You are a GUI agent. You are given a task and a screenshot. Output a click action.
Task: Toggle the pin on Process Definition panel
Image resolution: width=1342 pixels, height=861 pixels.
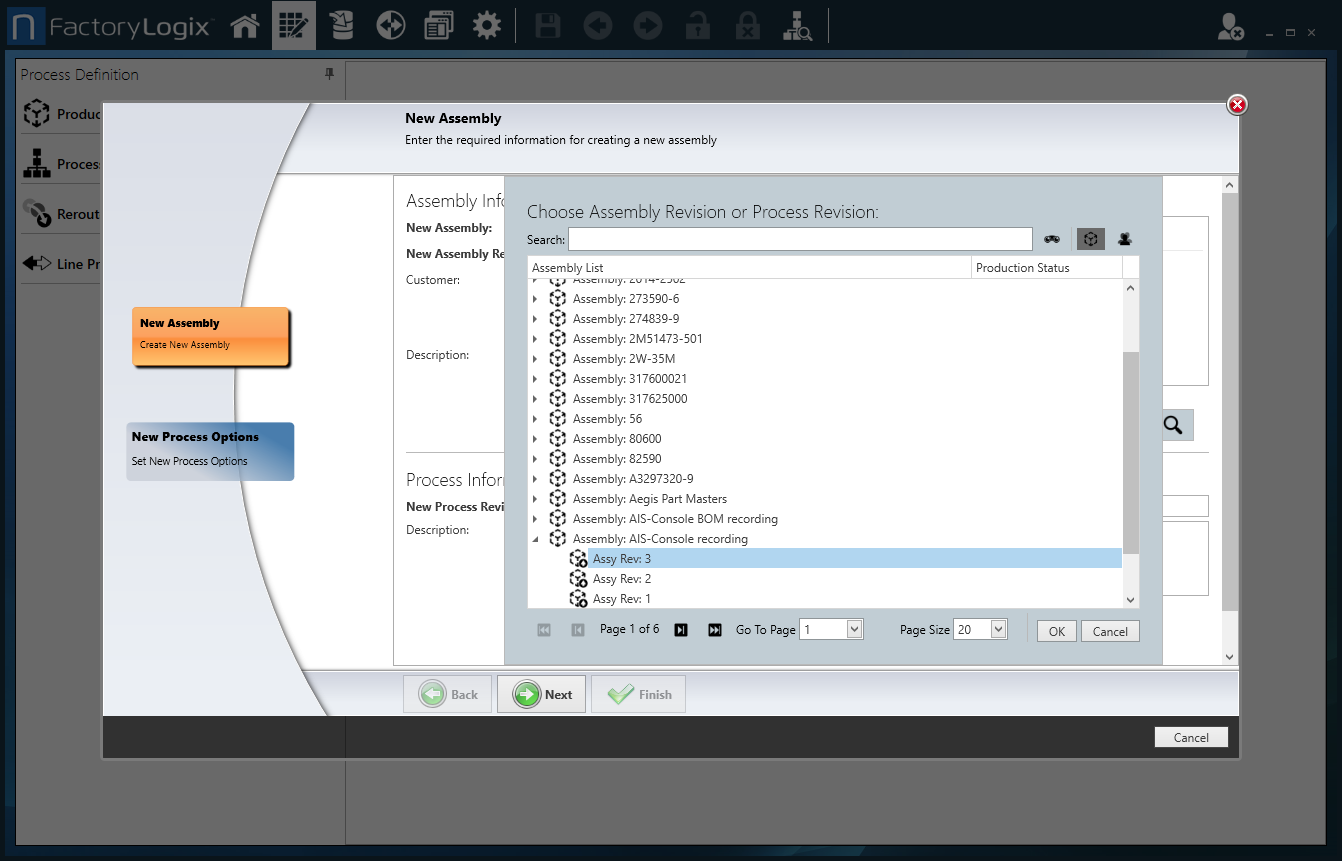pyautogui.click(x=329, y=74)
